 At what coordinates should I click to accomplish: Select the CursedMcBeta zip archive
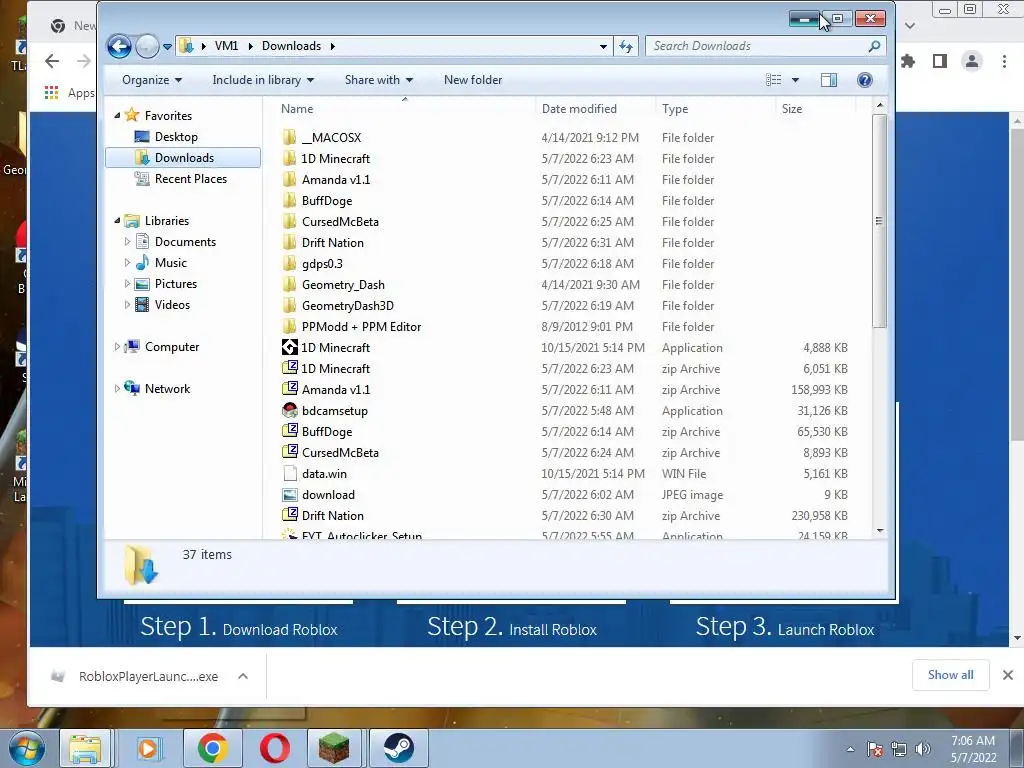point(340,453)
